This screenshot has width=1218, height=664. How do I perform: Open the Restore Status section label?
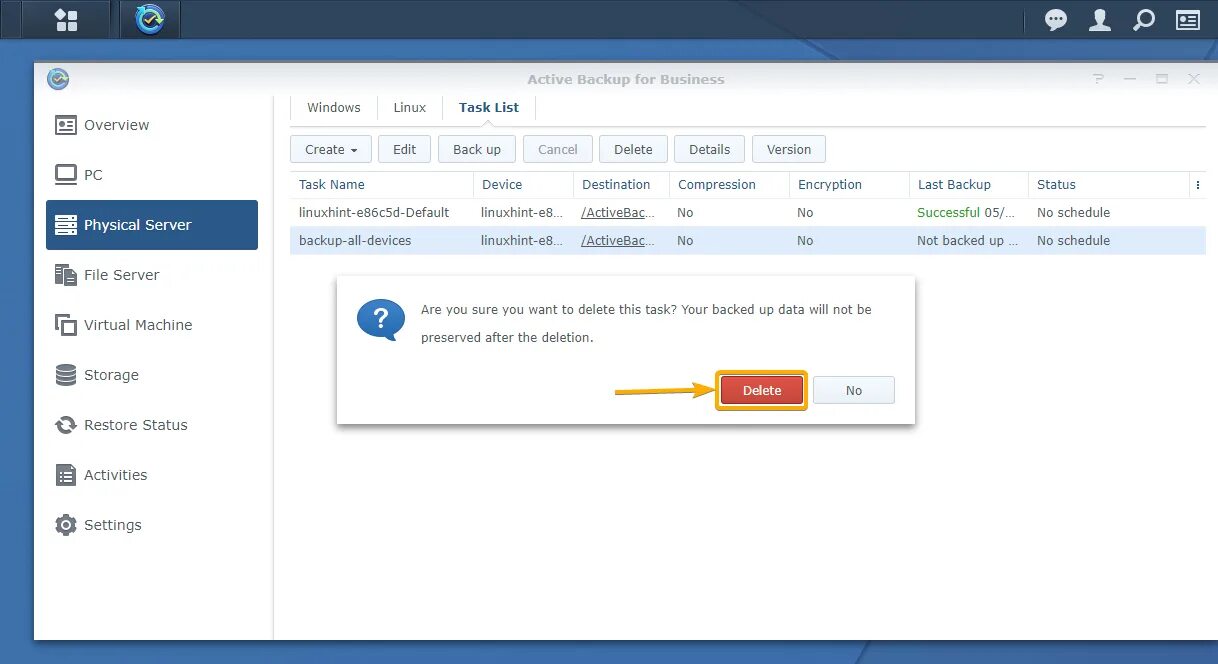[x=136, y=425]
